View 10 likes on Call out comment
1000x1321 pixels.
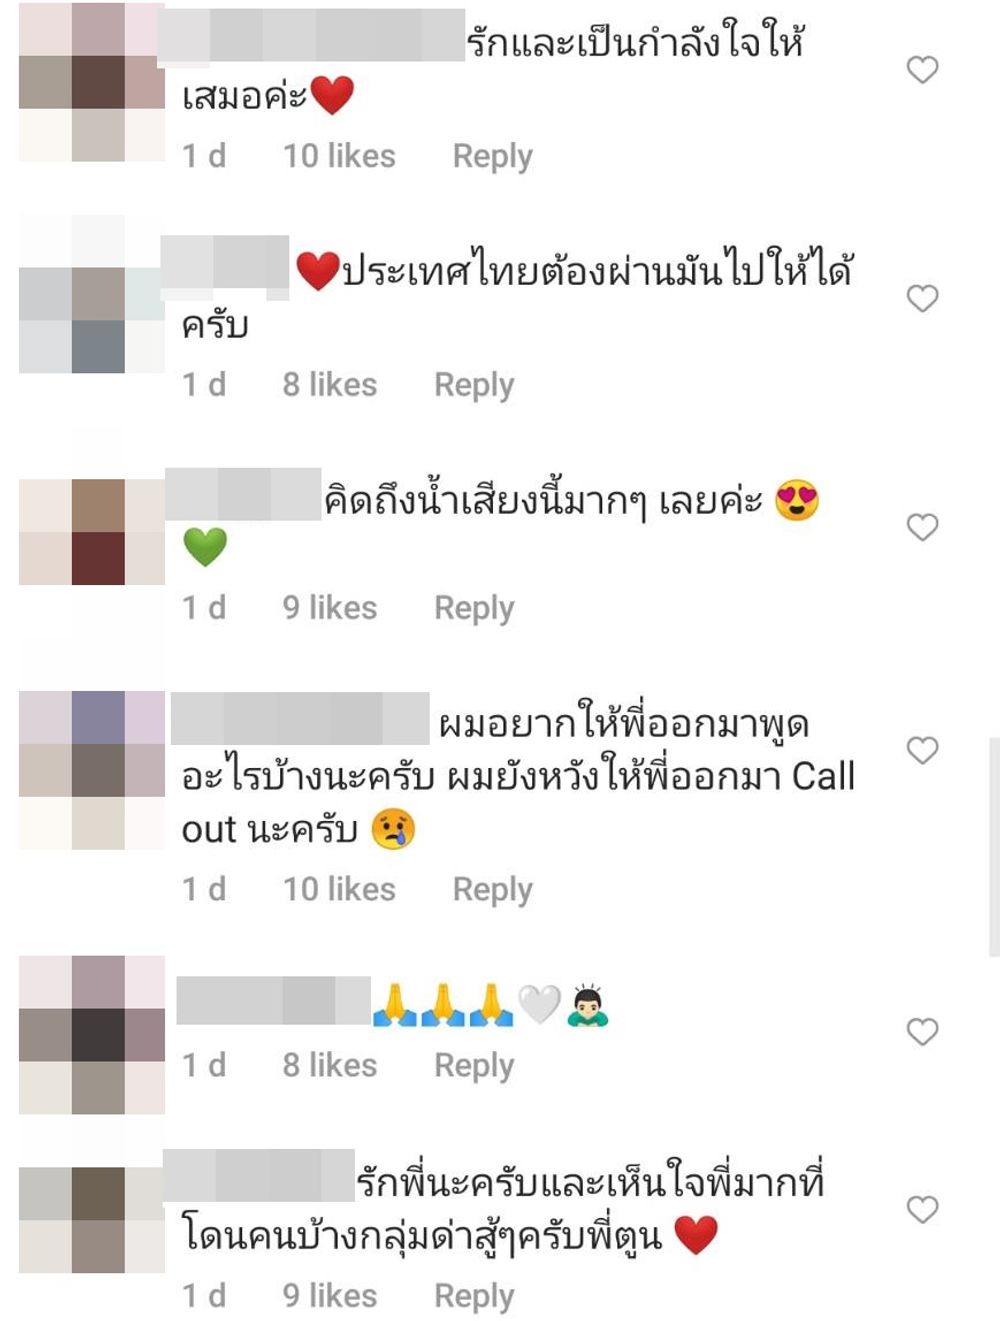pos(339,889)
